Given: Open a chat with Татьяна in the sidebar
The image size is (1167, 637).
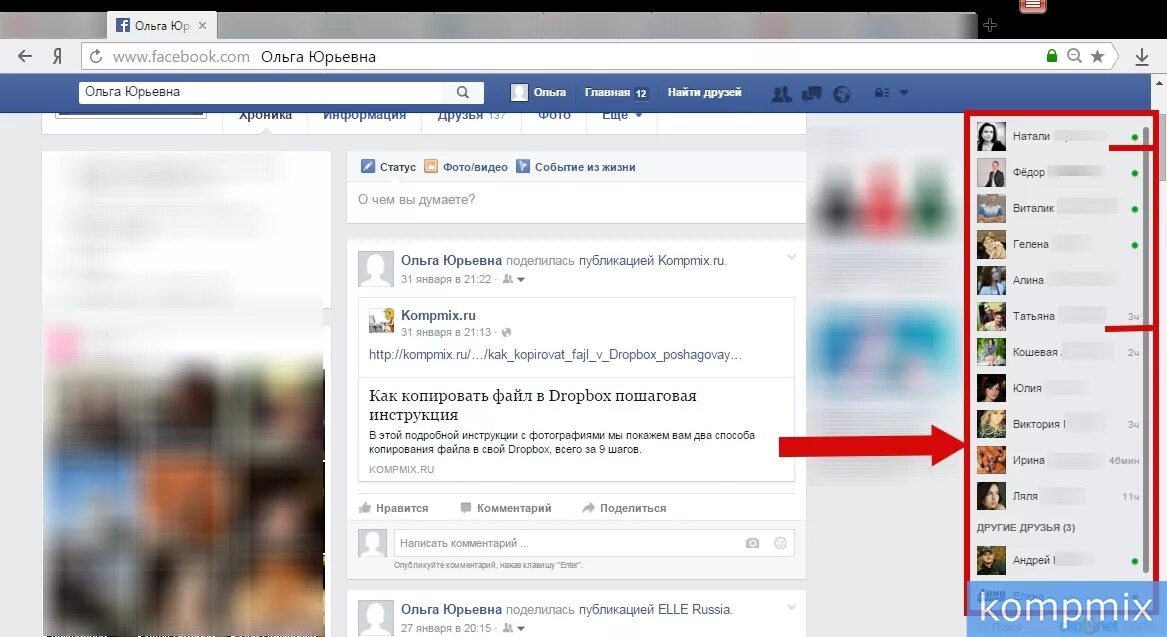Looking at the screenshot, I should pos(1058,316).
